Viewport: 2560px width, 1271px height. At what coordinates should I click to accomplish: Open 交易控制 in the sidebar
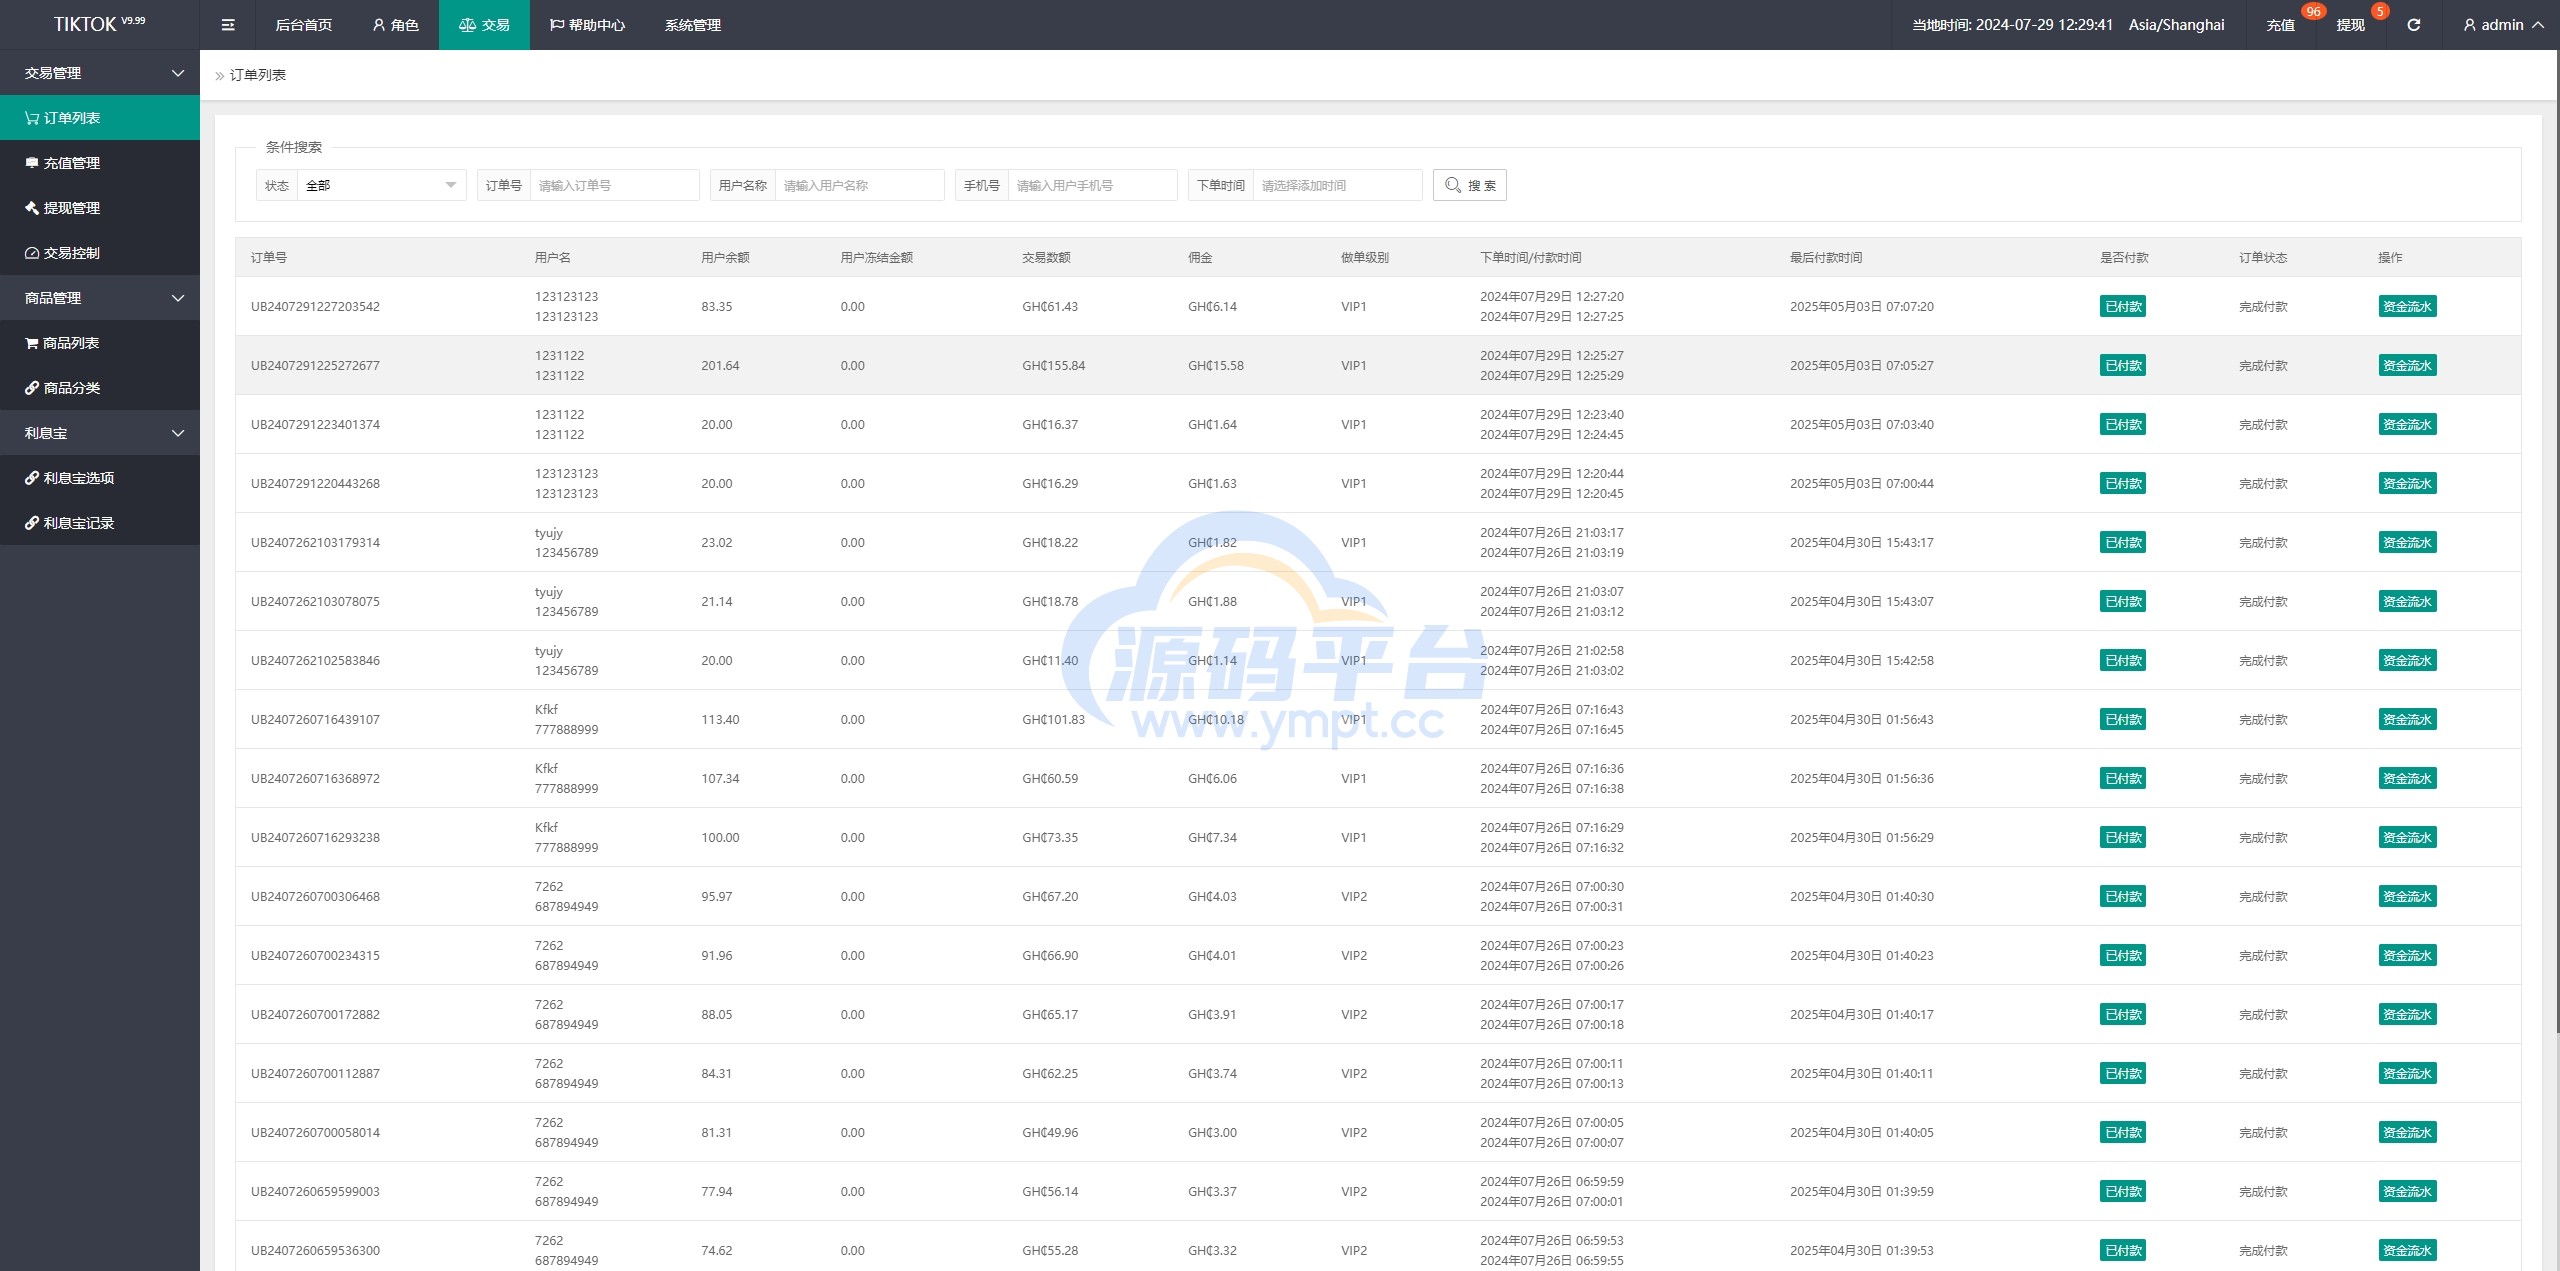(100, 253)
